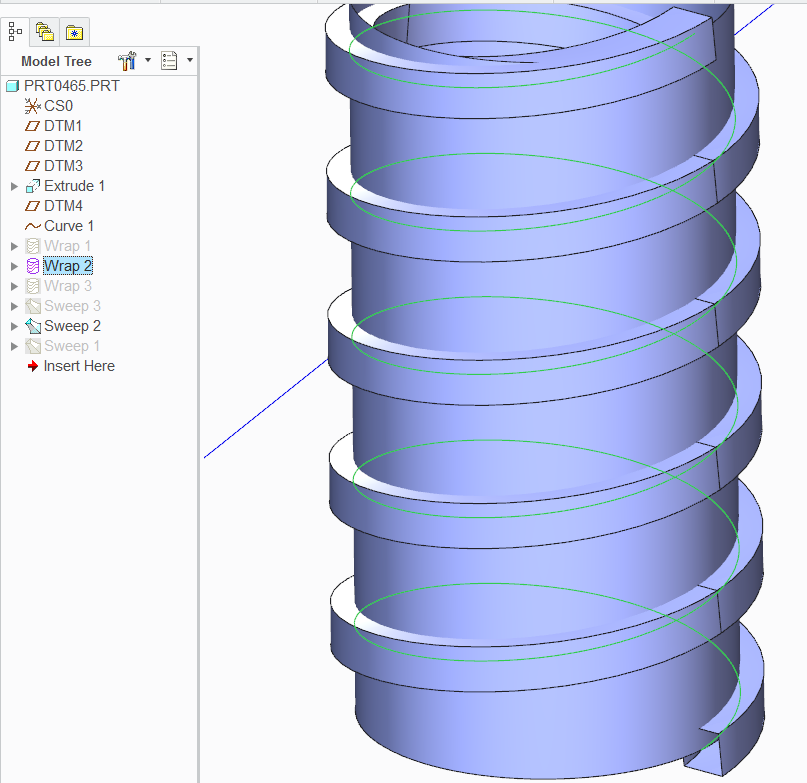Switch to the Favorites tab
Viewport: 807px width, 783px height.
click(x=75, y=33)
